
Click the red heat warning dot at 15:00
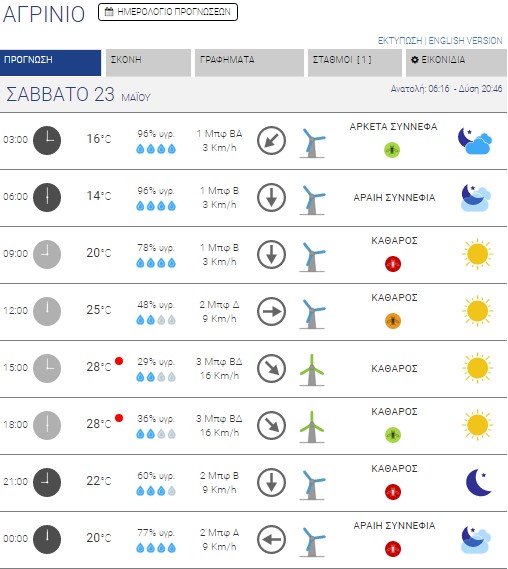point(119,361)
